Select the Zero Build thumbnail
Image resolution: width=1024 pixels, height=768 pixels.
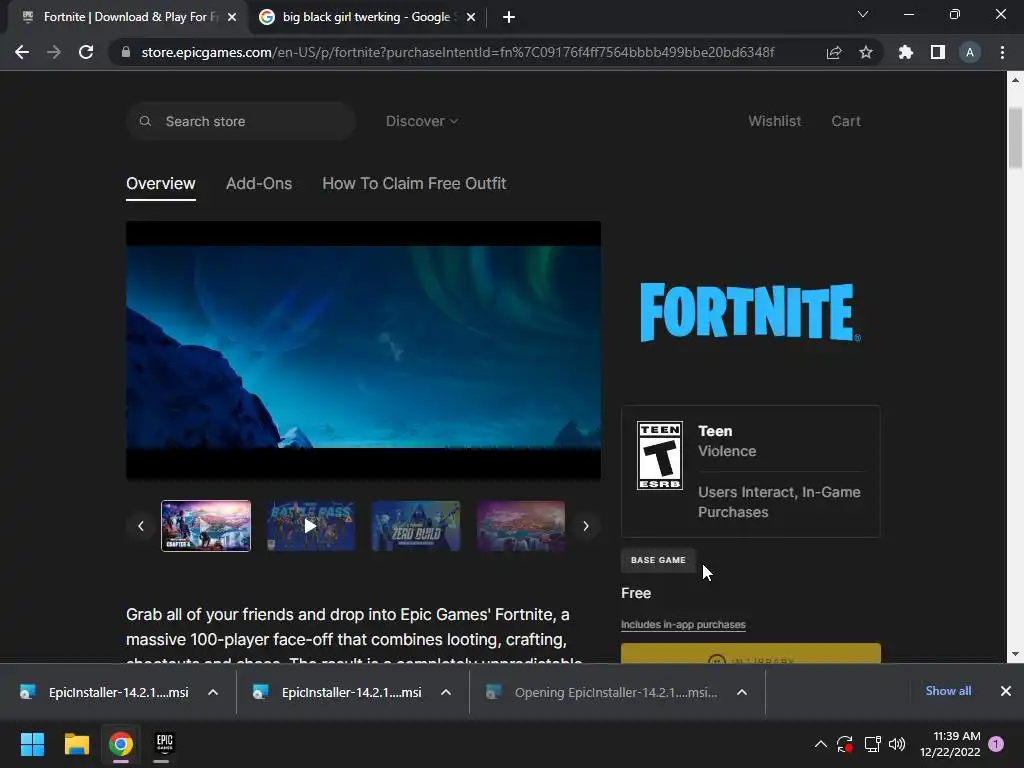click(416, 526)
